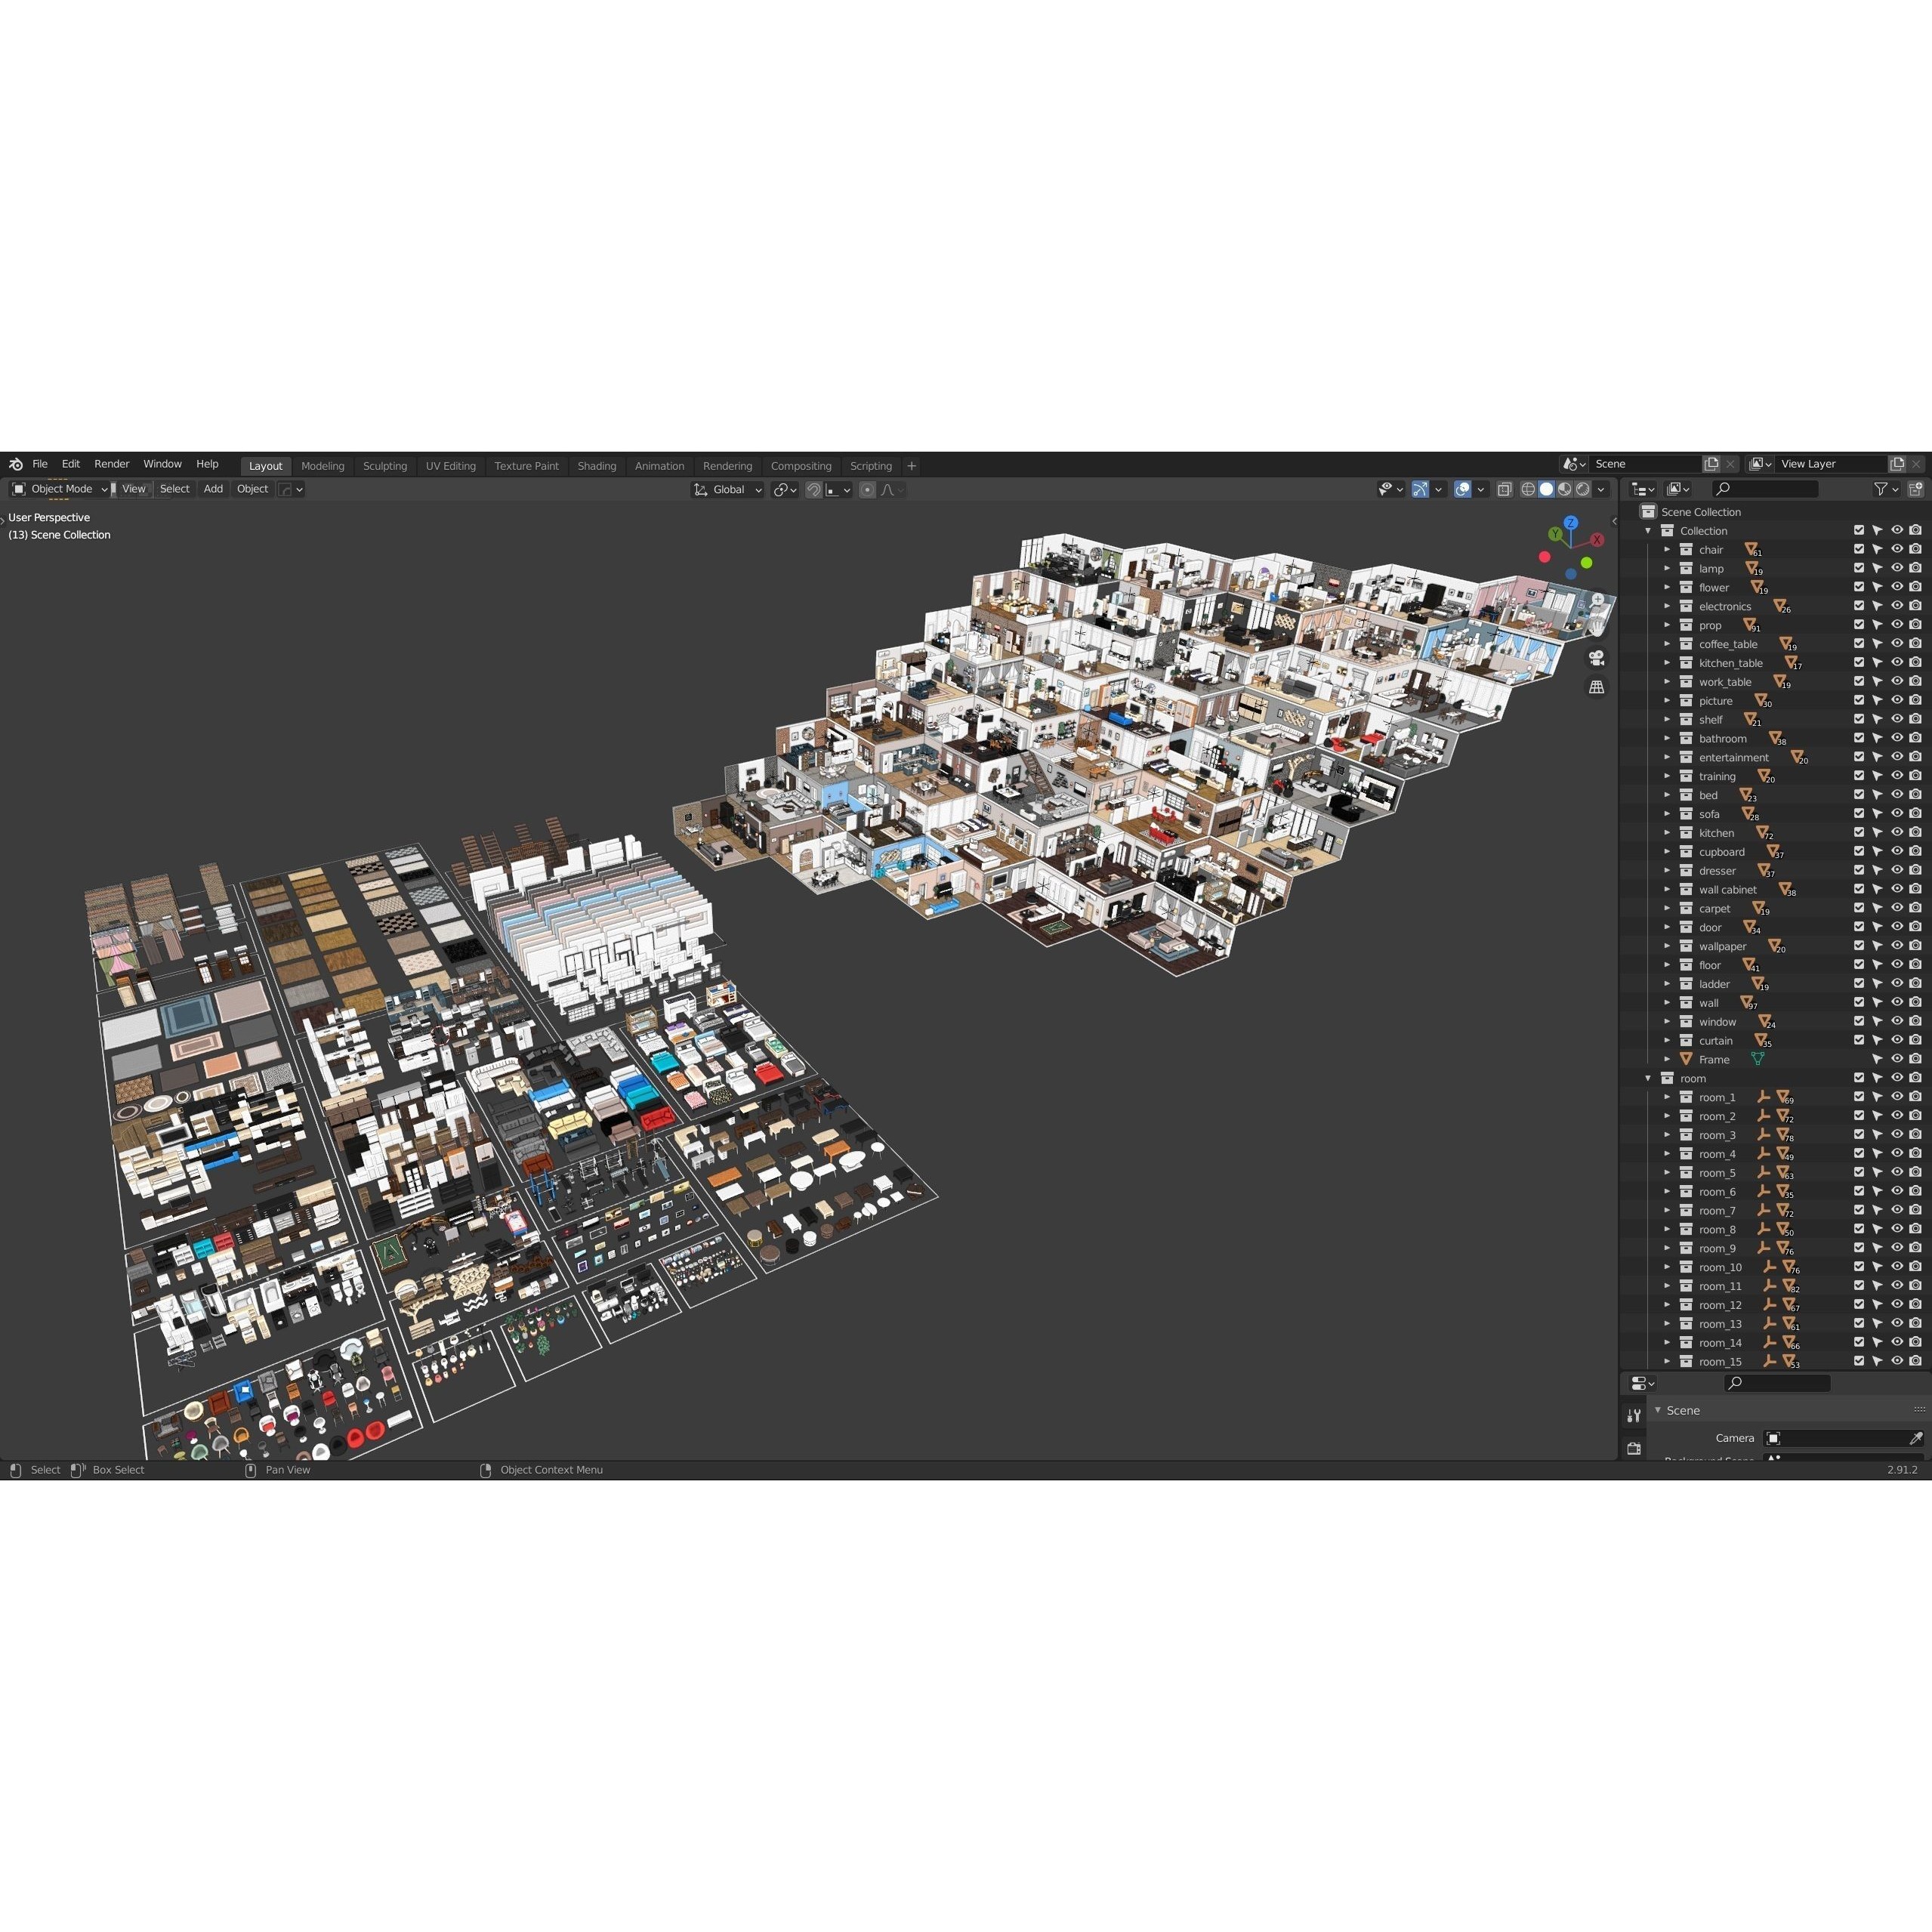
Task: Enable proportional editing in the header
Action: coord(868,490)
